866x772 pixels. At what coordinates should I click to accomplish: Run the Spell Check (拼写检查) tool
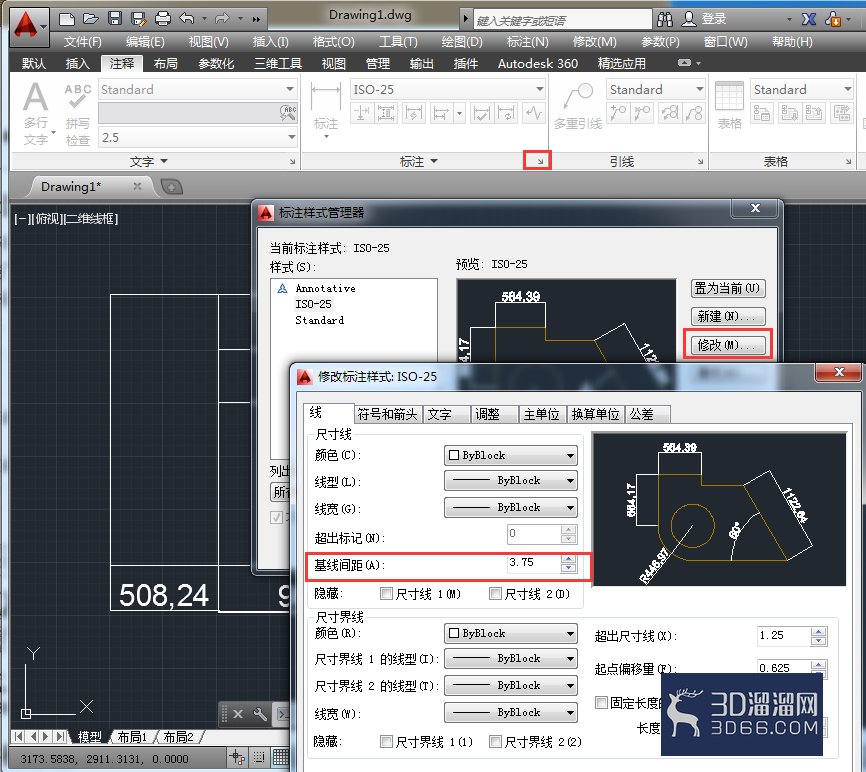point(77,114)
